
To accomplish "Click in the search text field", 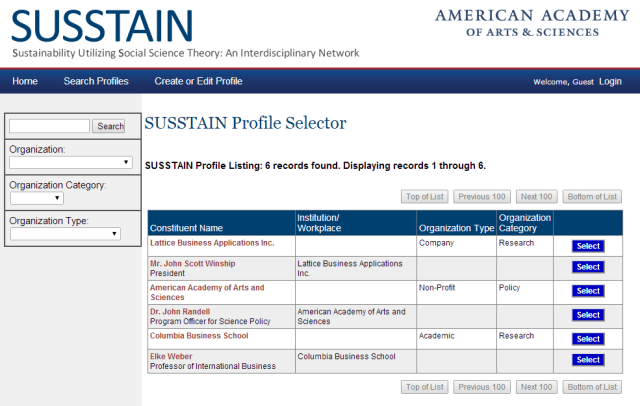I will pos(49,126).
